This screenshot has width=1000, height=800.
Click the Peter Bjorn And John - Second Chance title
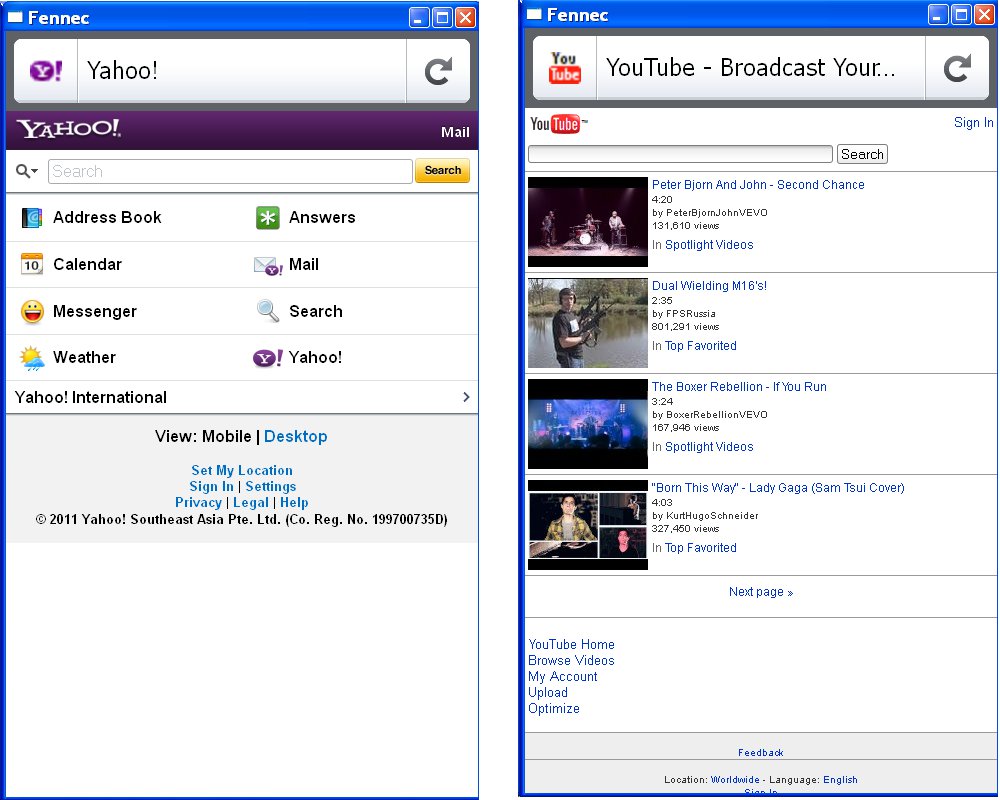tap(758, 184)
